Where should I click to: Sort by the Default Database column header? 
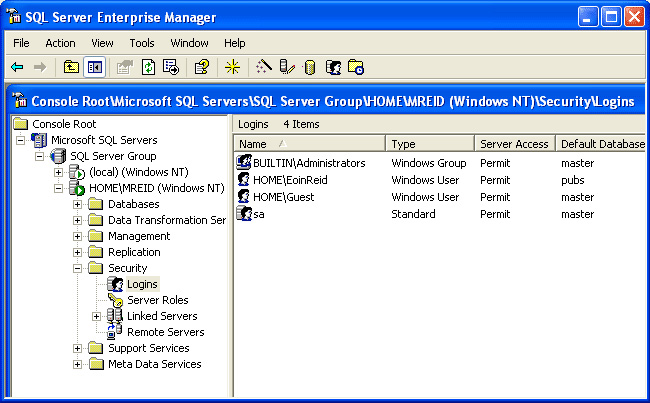point(601,144)
